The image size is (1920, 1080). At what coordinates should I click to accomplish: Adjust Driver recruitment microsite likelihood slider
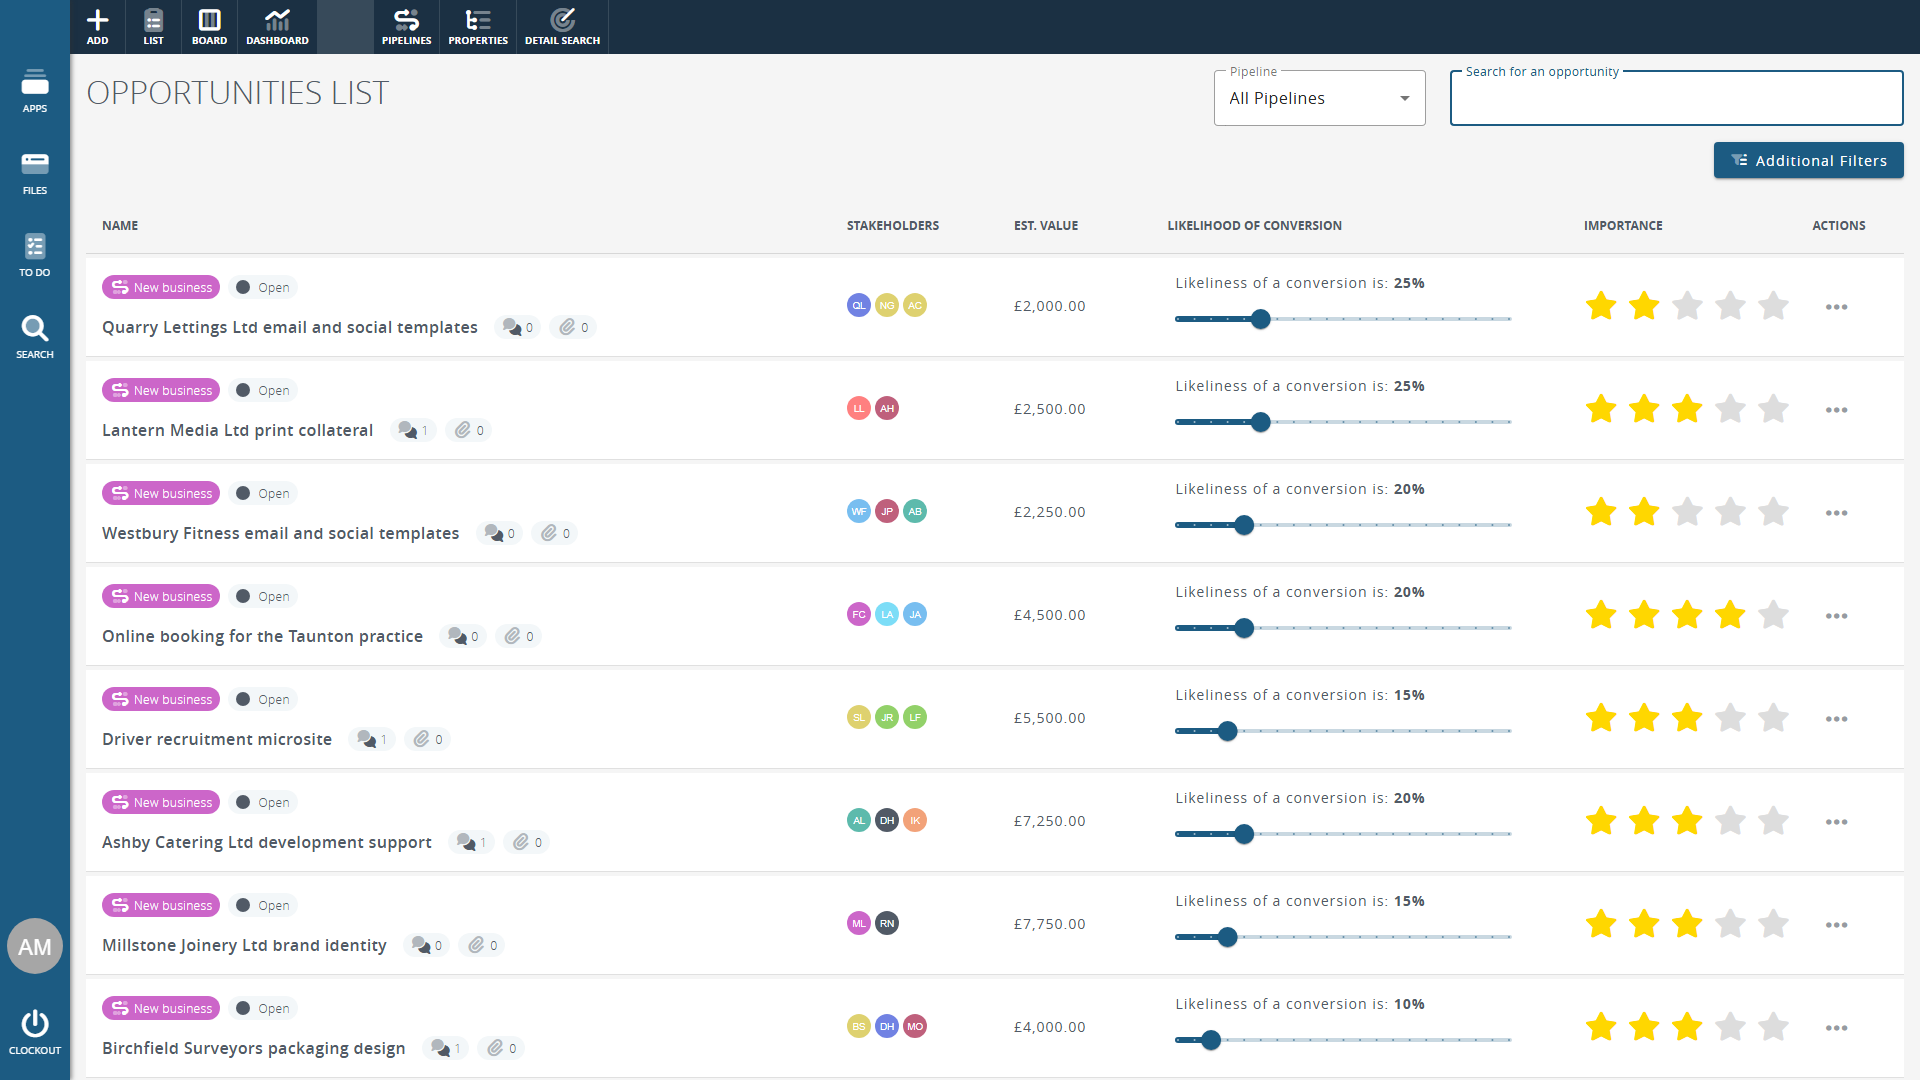(x=1227, y=731)
